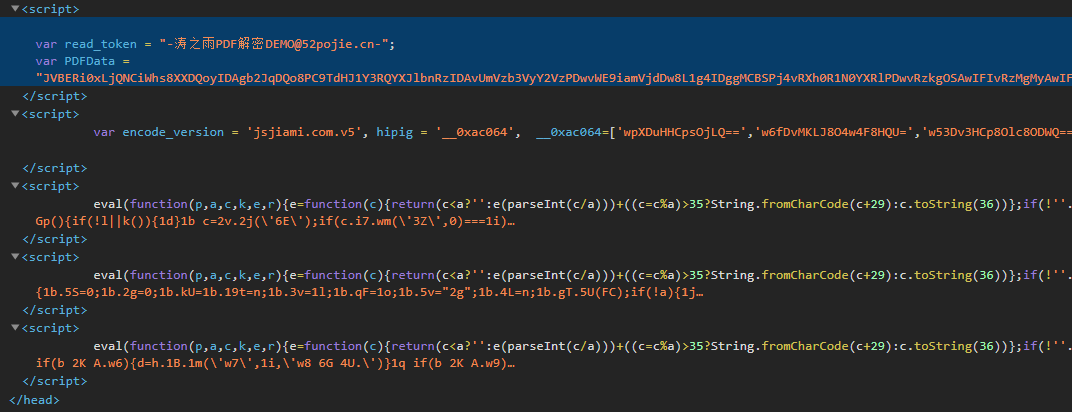This screenshot has height=412, width=1072.
Task: Select closing script tag after encode_version block
Action: pyautogui.click(x=55, y=167)
